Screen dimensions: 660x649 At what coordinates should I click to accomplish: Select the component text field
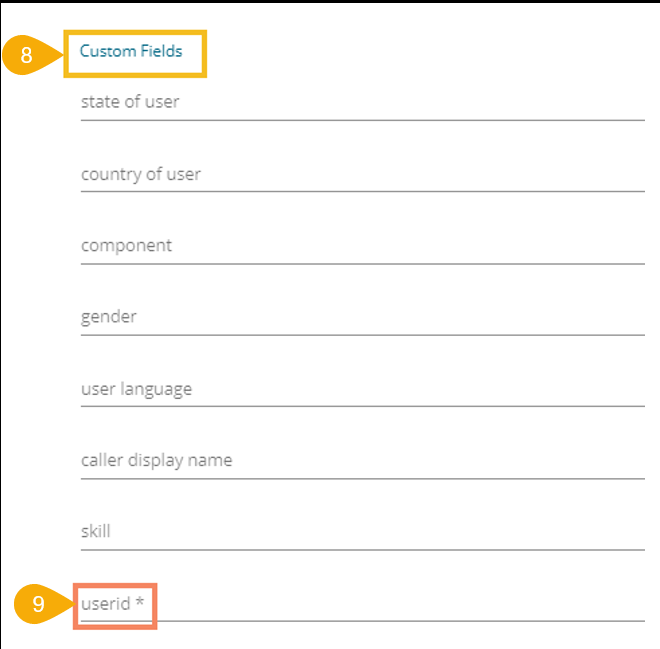362,246
